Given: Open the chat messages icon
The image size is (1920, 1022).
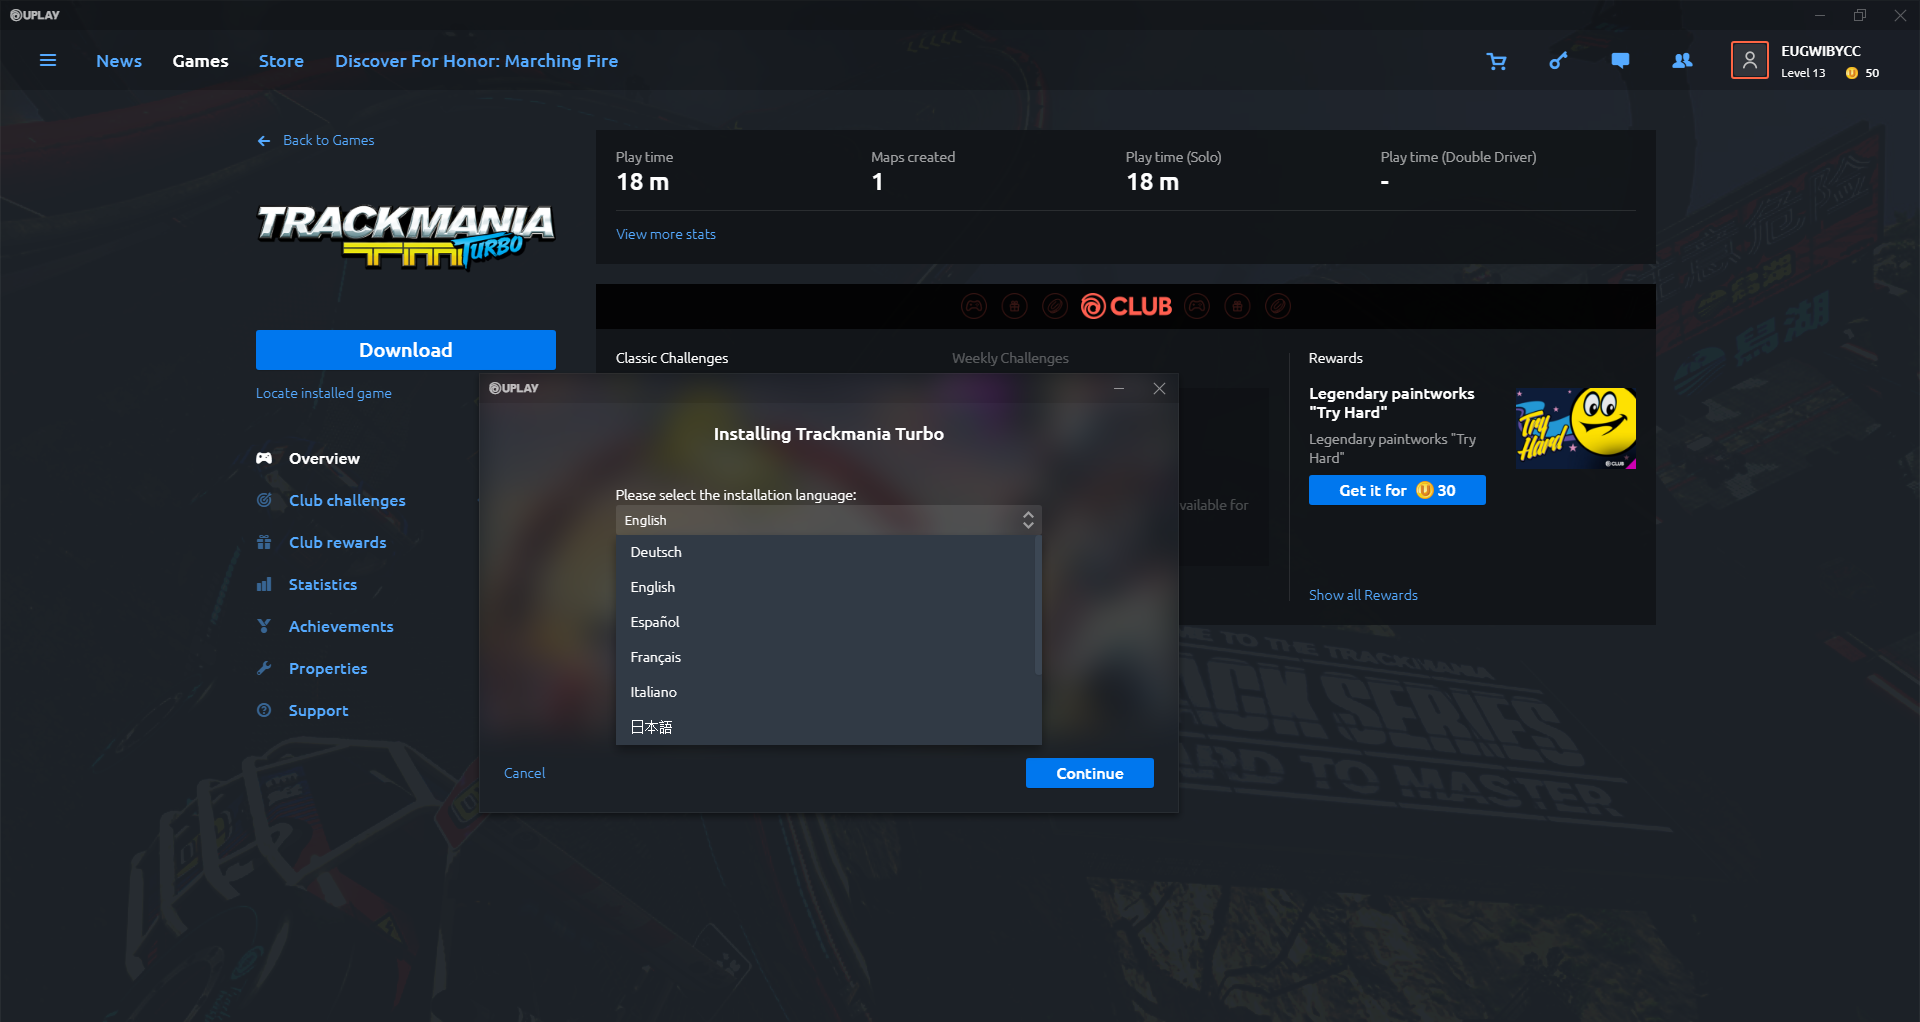Looking at the screenshot, I should click(x=1621, y=61).
